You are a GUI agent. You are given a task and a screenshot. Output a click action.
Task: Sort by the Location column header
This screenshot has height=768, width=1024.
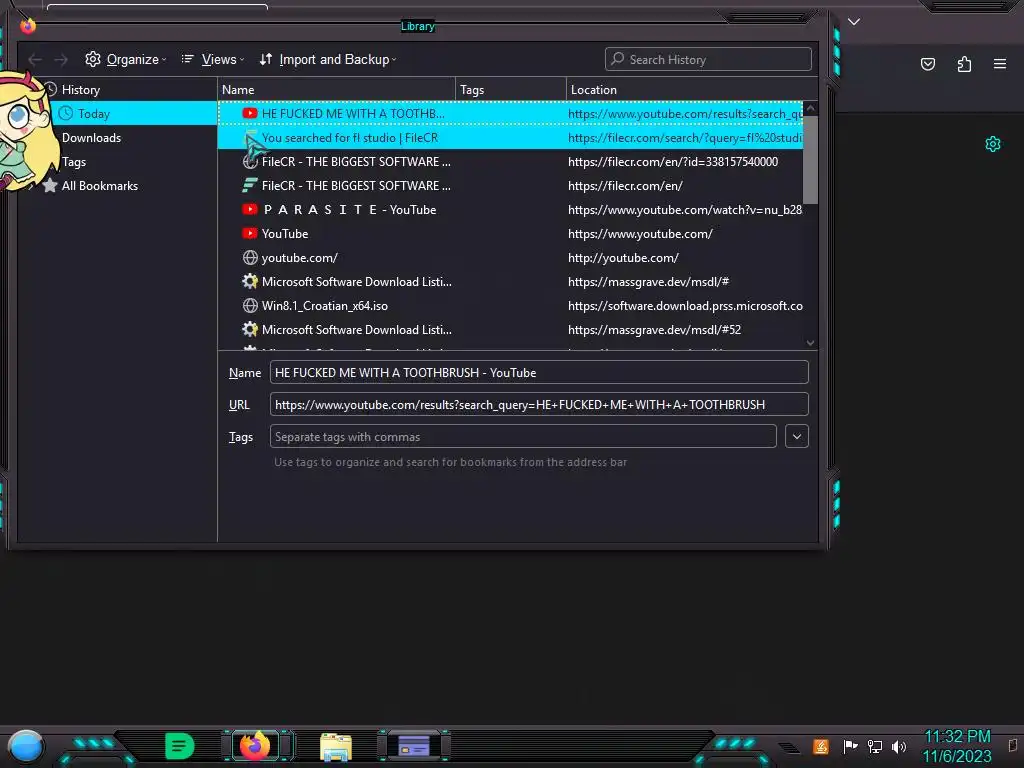tap(692, 89)
